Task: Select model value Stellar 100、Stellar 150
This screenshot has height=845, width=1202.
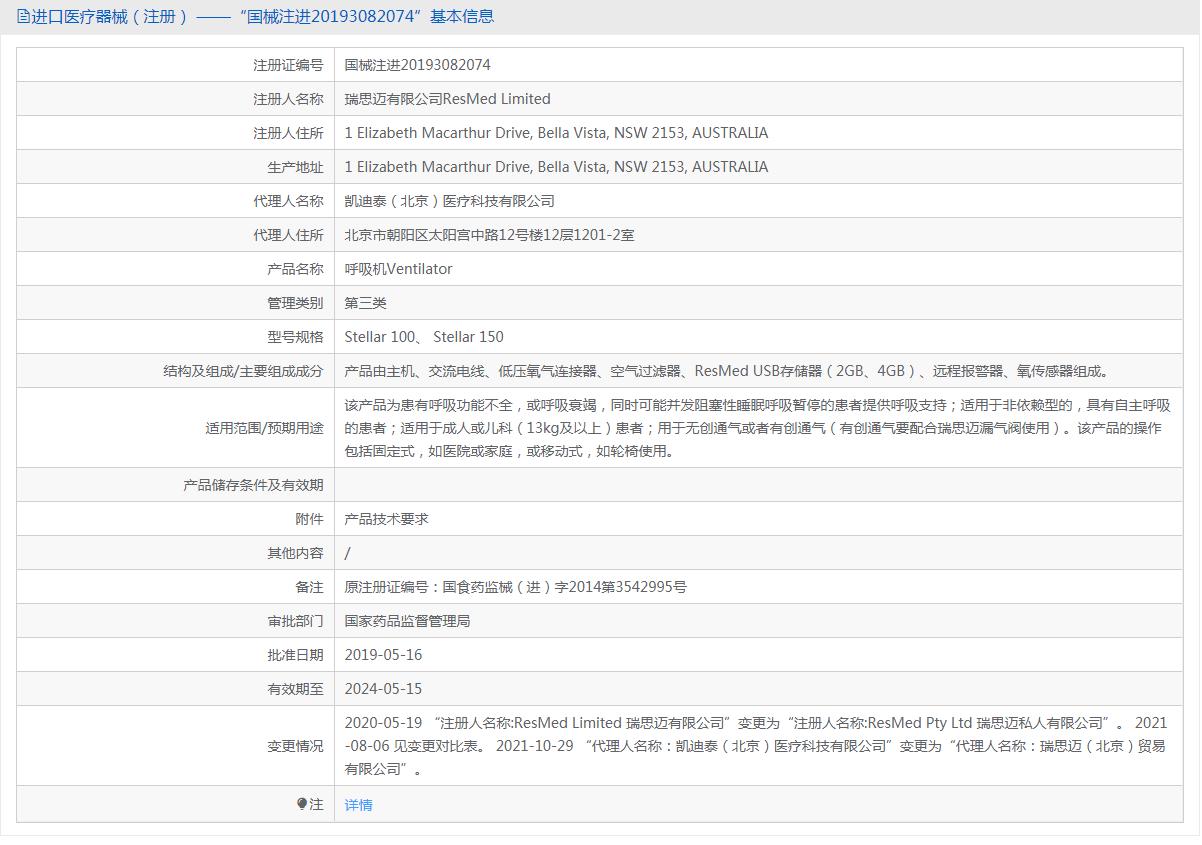Action: tap(424, 337)
